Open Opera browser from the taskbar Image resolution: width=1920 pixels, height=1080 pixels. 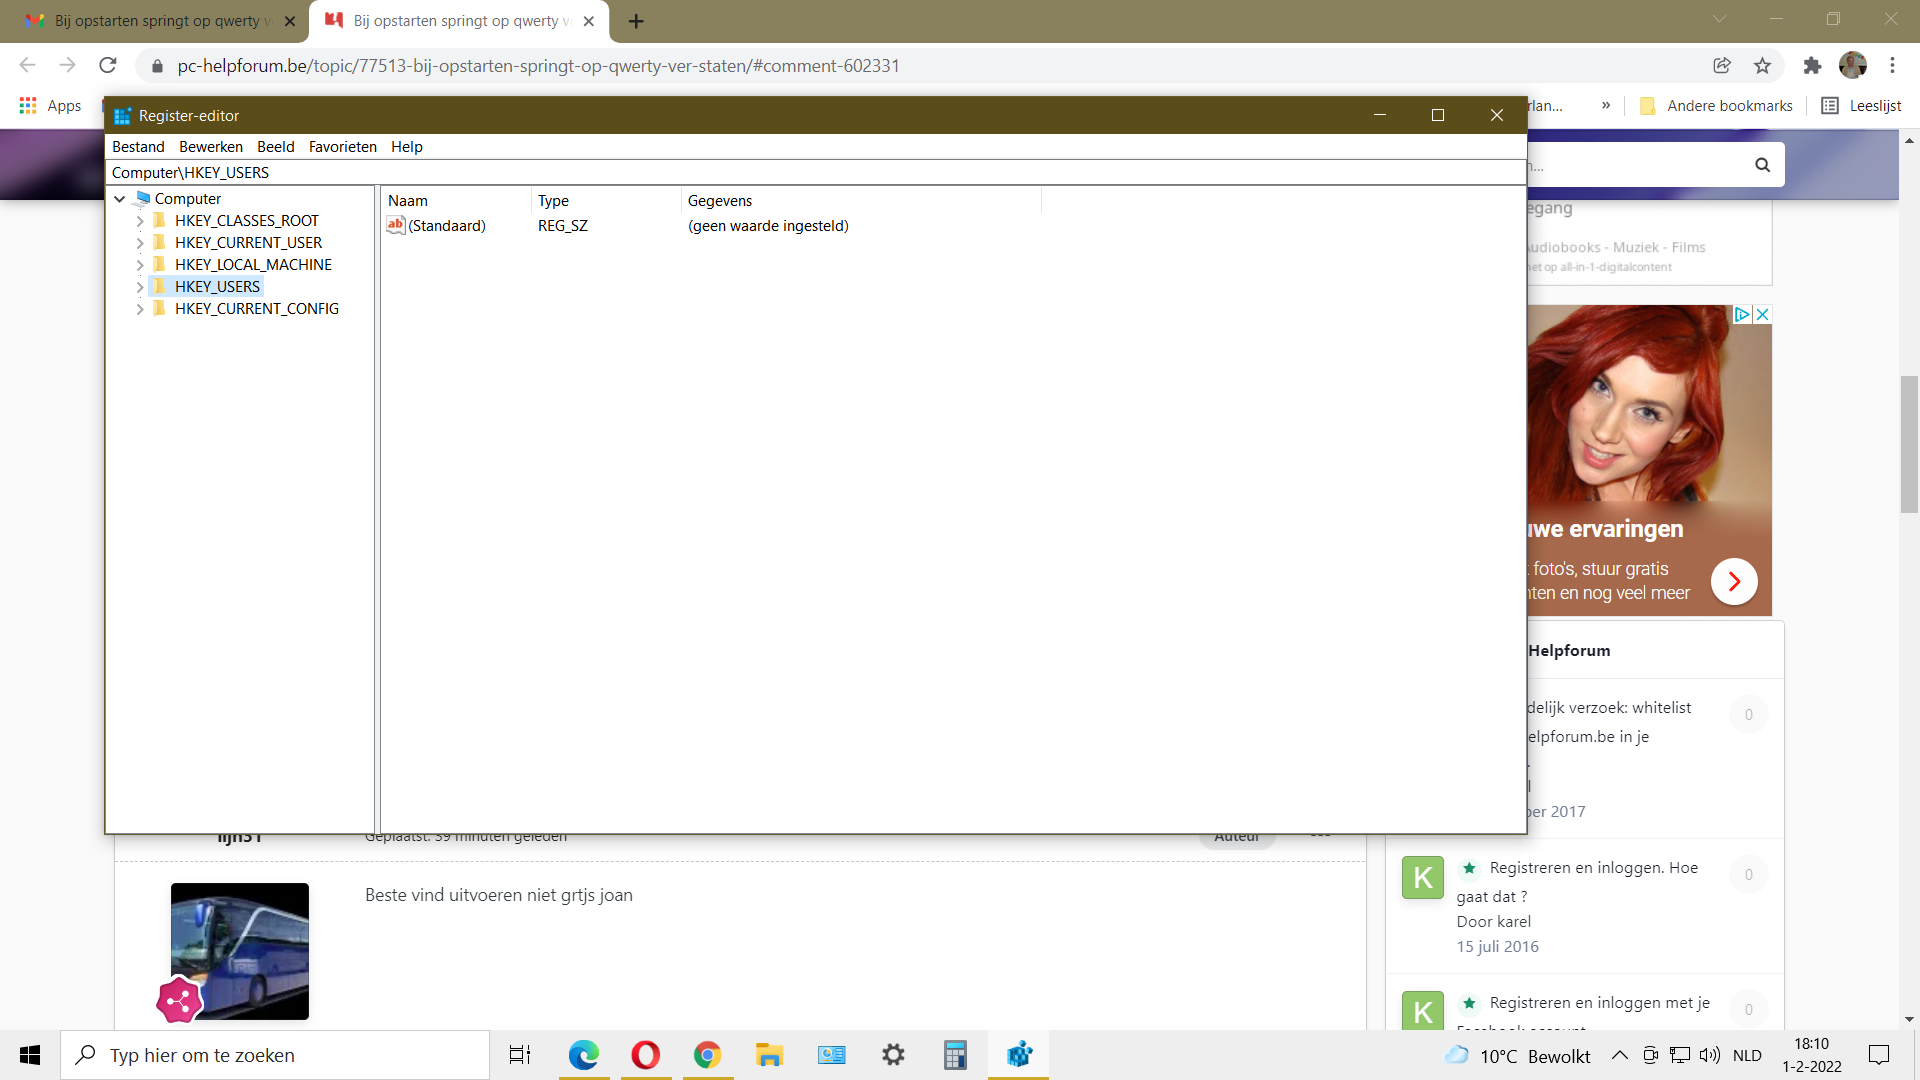[645, 1055]
